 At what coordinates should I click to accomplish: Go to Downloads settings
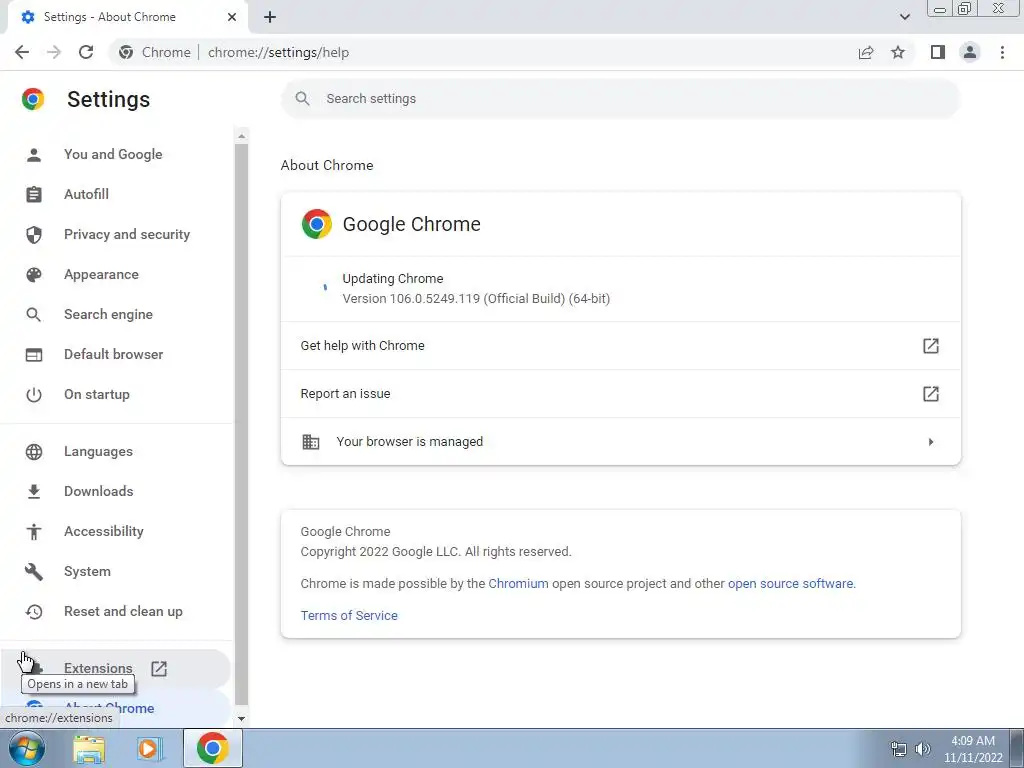[x=99, y=491]
